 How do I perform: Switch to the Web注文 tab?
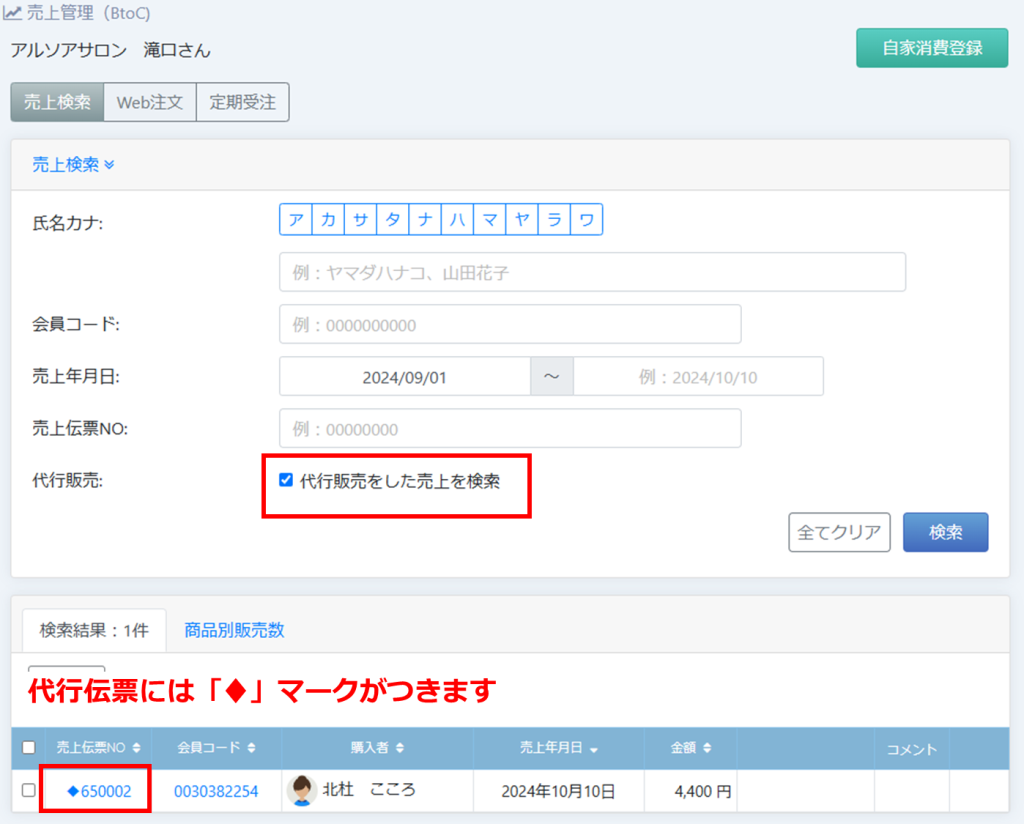(149, 102)
